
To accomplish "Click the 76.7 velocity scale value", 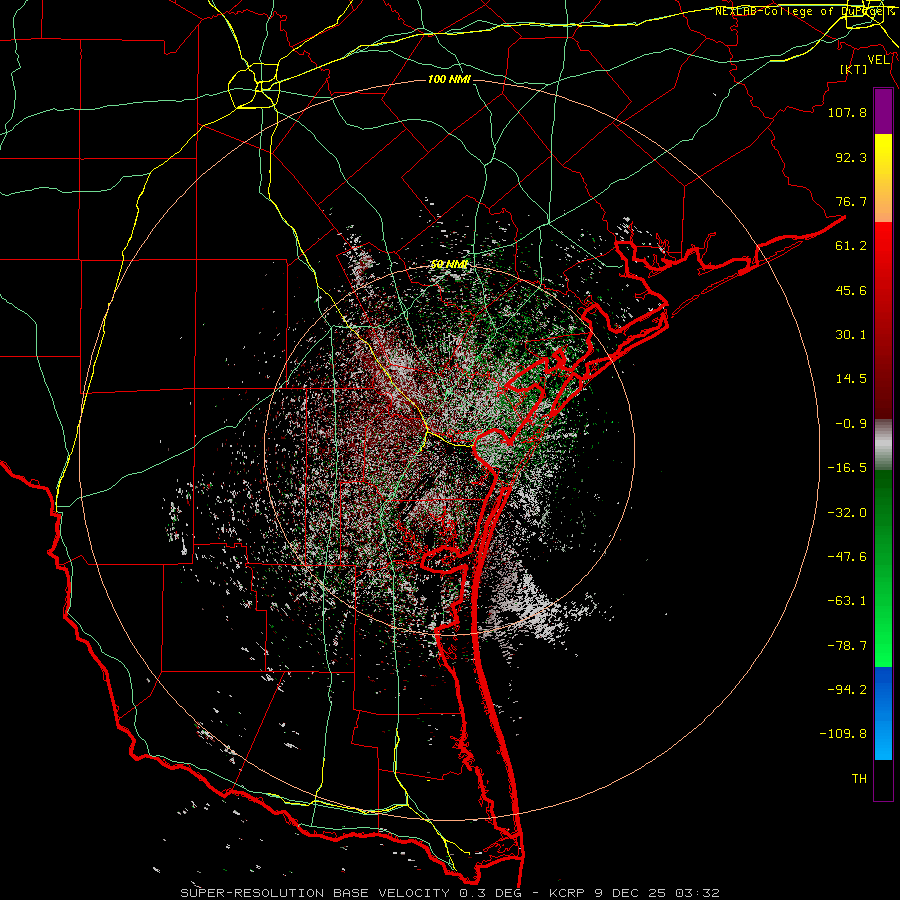I will [851, 201].
